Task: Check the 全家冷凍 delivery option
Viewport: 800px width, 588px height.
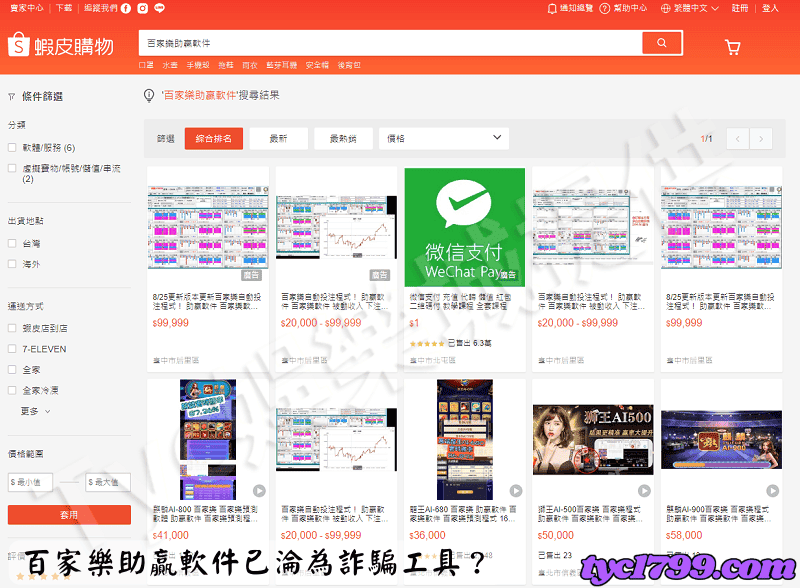Action: pyautogui.click(x=12, y=390)
